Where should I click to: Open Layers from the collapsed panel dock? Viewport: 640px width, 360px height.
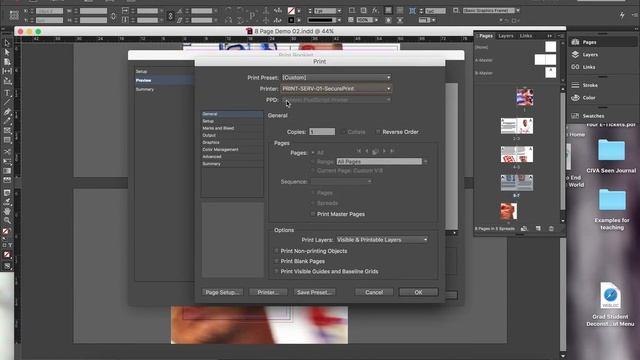tap(585, 54)
